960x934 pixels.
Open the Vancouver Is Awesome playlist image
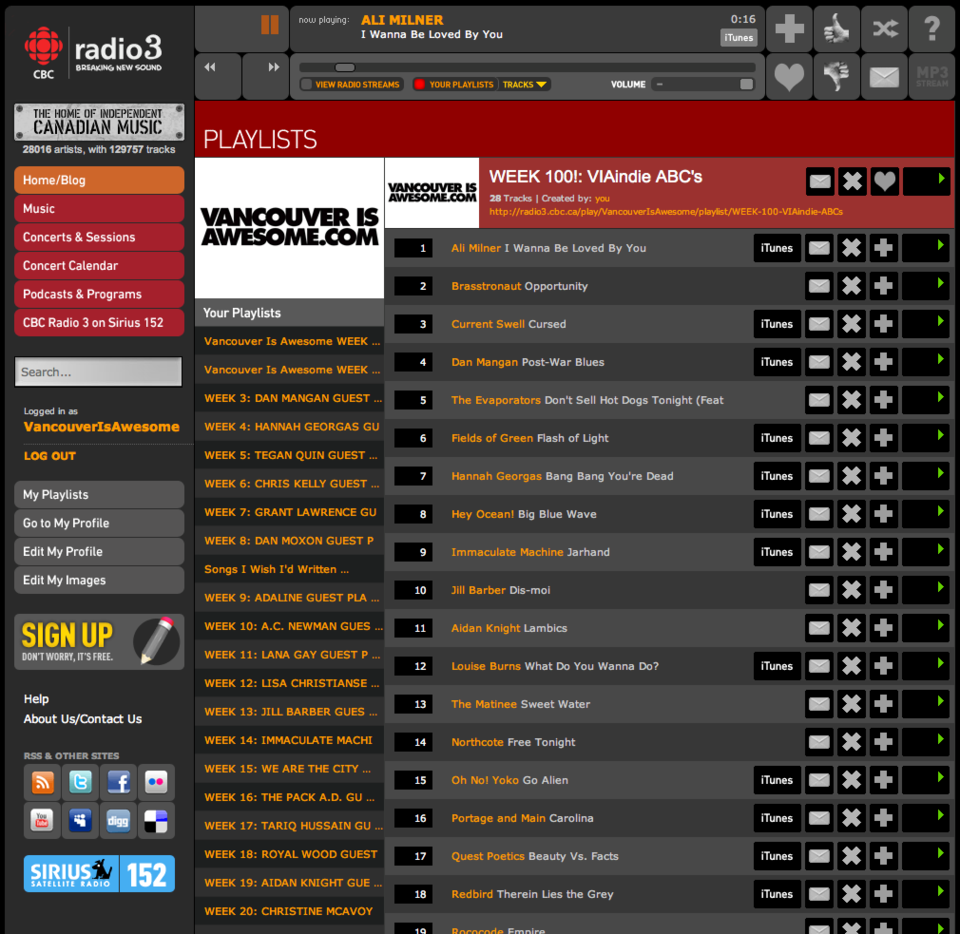coord(290,228)
